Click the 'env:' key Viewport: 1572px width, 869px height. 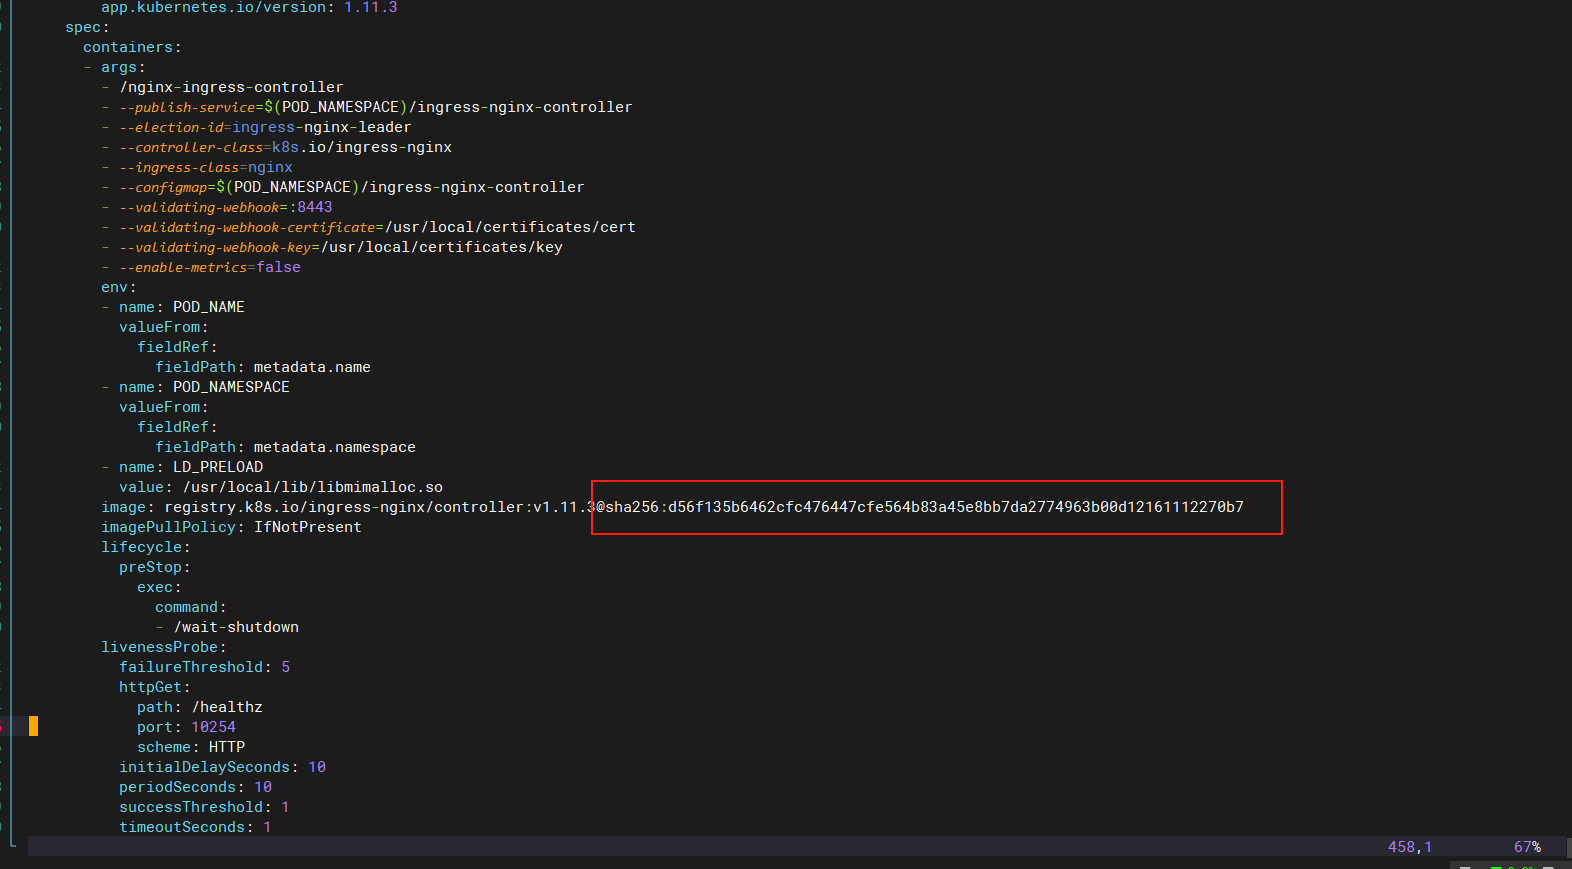coord(119,287)
